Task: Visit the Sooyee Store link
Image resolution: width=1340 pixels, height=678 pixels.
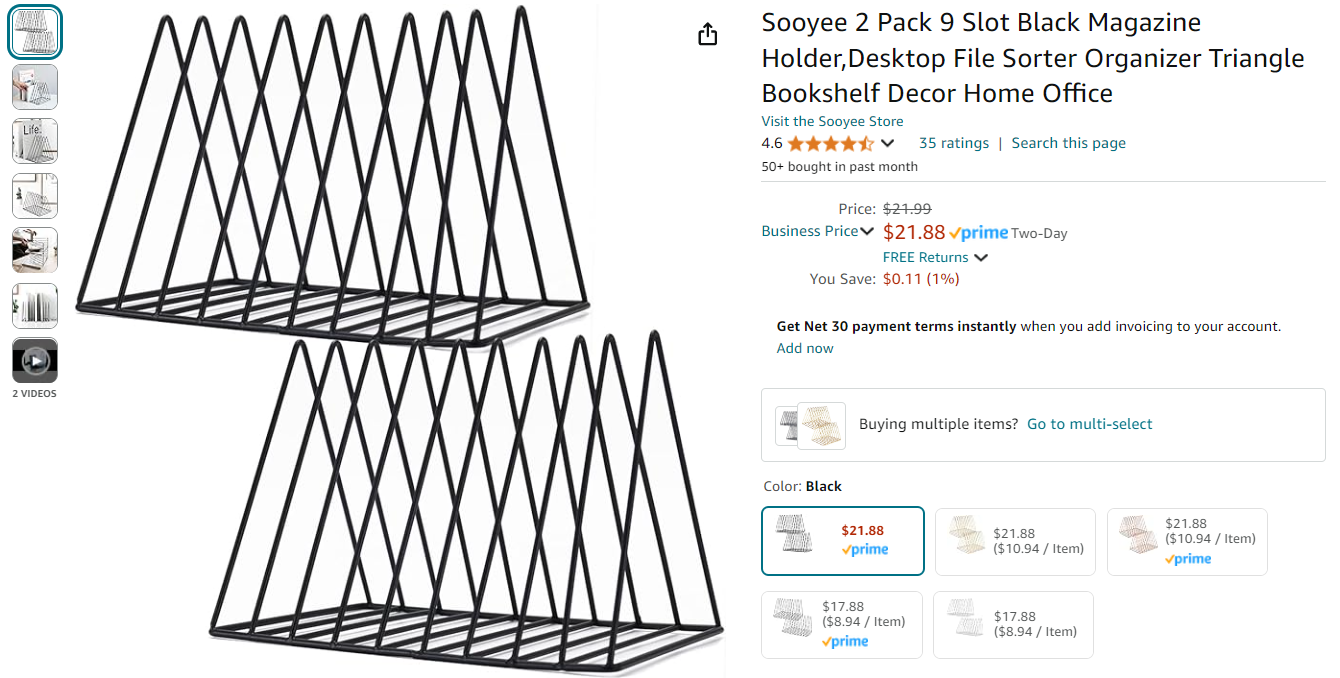Action: pyautogui.click(x=832, y=121)
